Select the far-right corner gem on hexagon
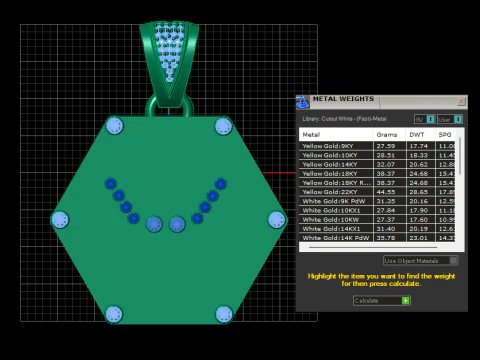This screenshot has height=360, width=480. pyautogui.click(x=277, y=220)
